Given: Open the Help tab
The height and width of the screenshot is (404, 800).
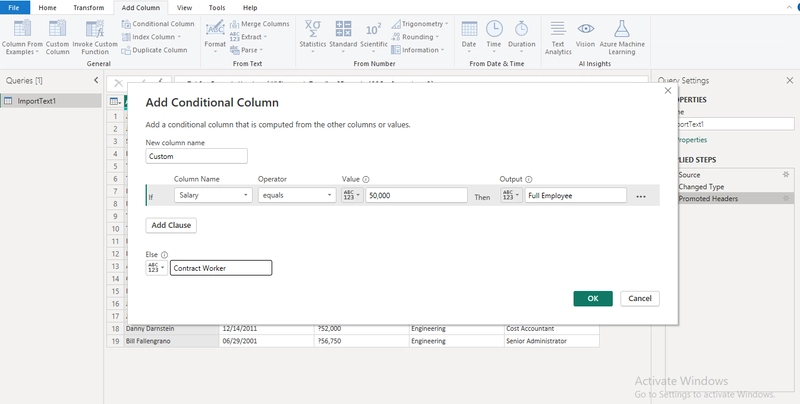Looking at the screenshot, I should tap(250, 8).
